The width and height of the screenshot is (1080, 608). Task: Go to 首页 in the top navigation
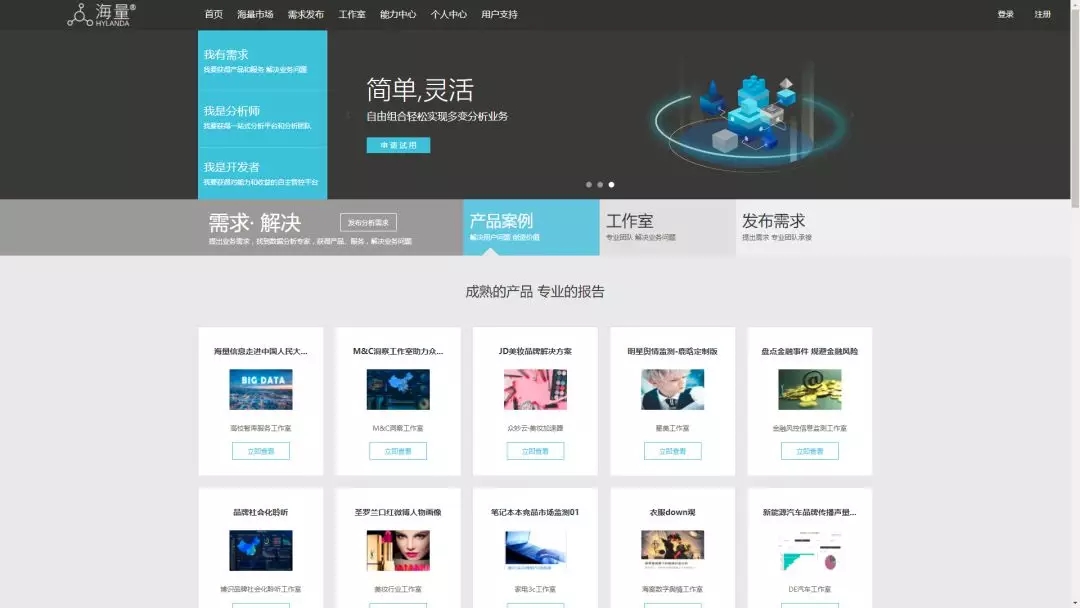click(x=214, y=14)
